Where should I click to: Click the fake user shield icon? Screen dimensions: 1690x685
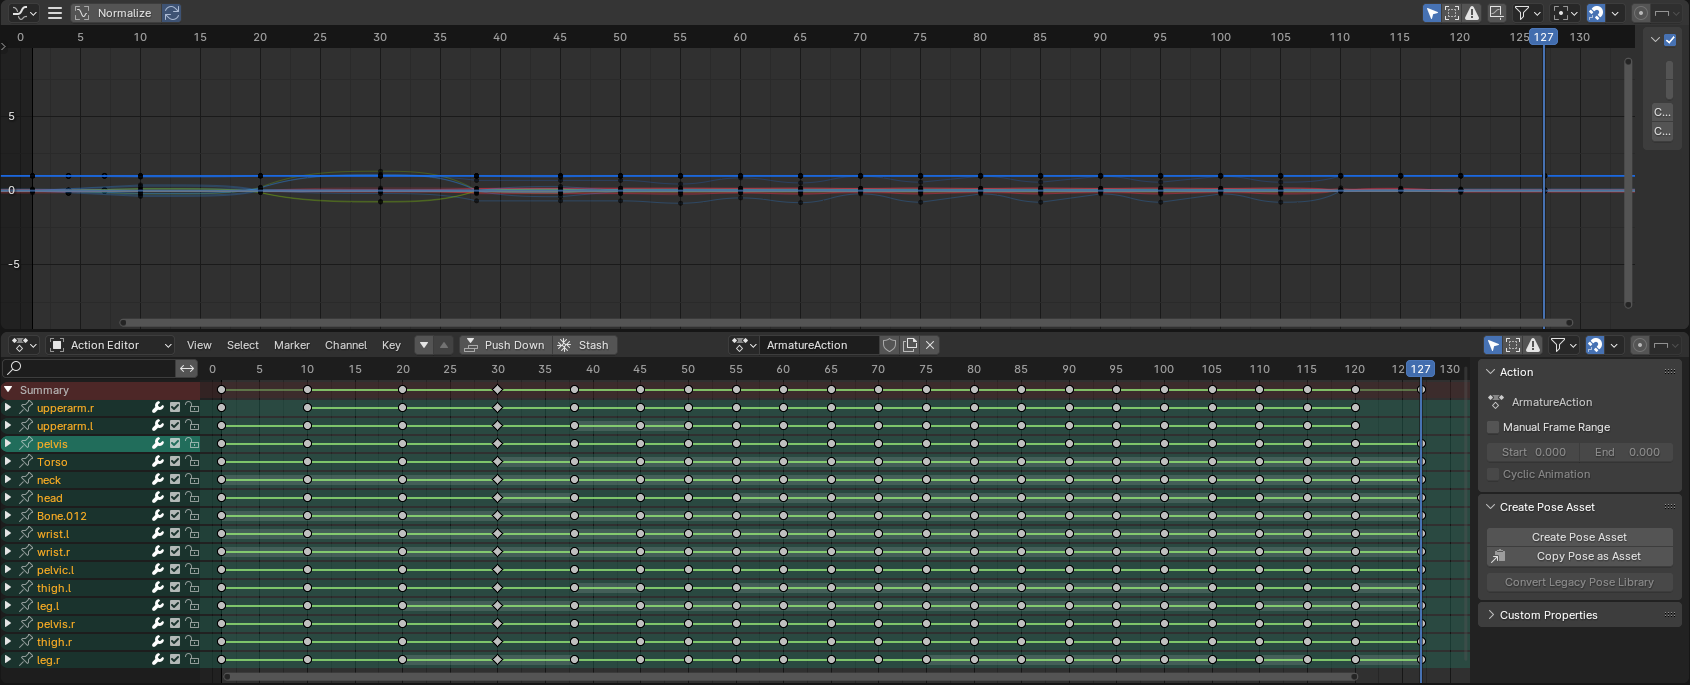[889, 345]
